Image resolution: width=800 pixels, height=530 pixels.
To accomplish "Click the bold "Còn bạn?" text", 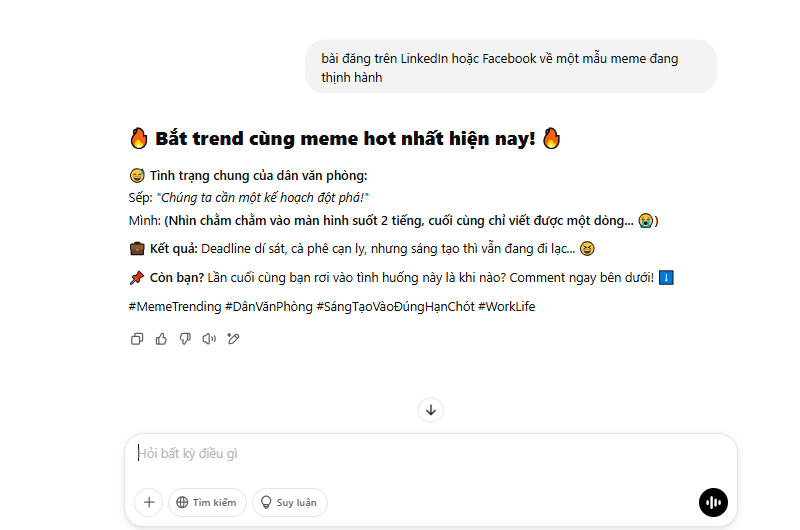I will coord(177,278).
